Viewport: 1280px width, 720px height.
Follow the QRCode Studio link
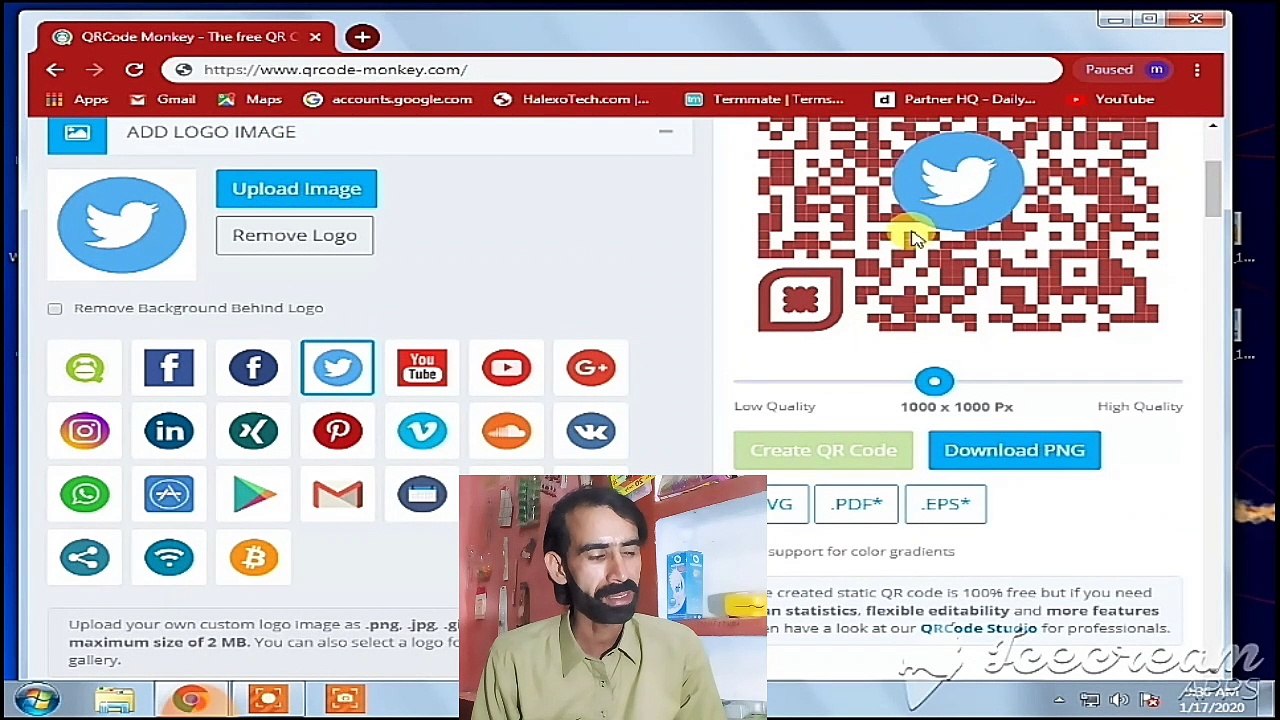click(x=978, y=628)
